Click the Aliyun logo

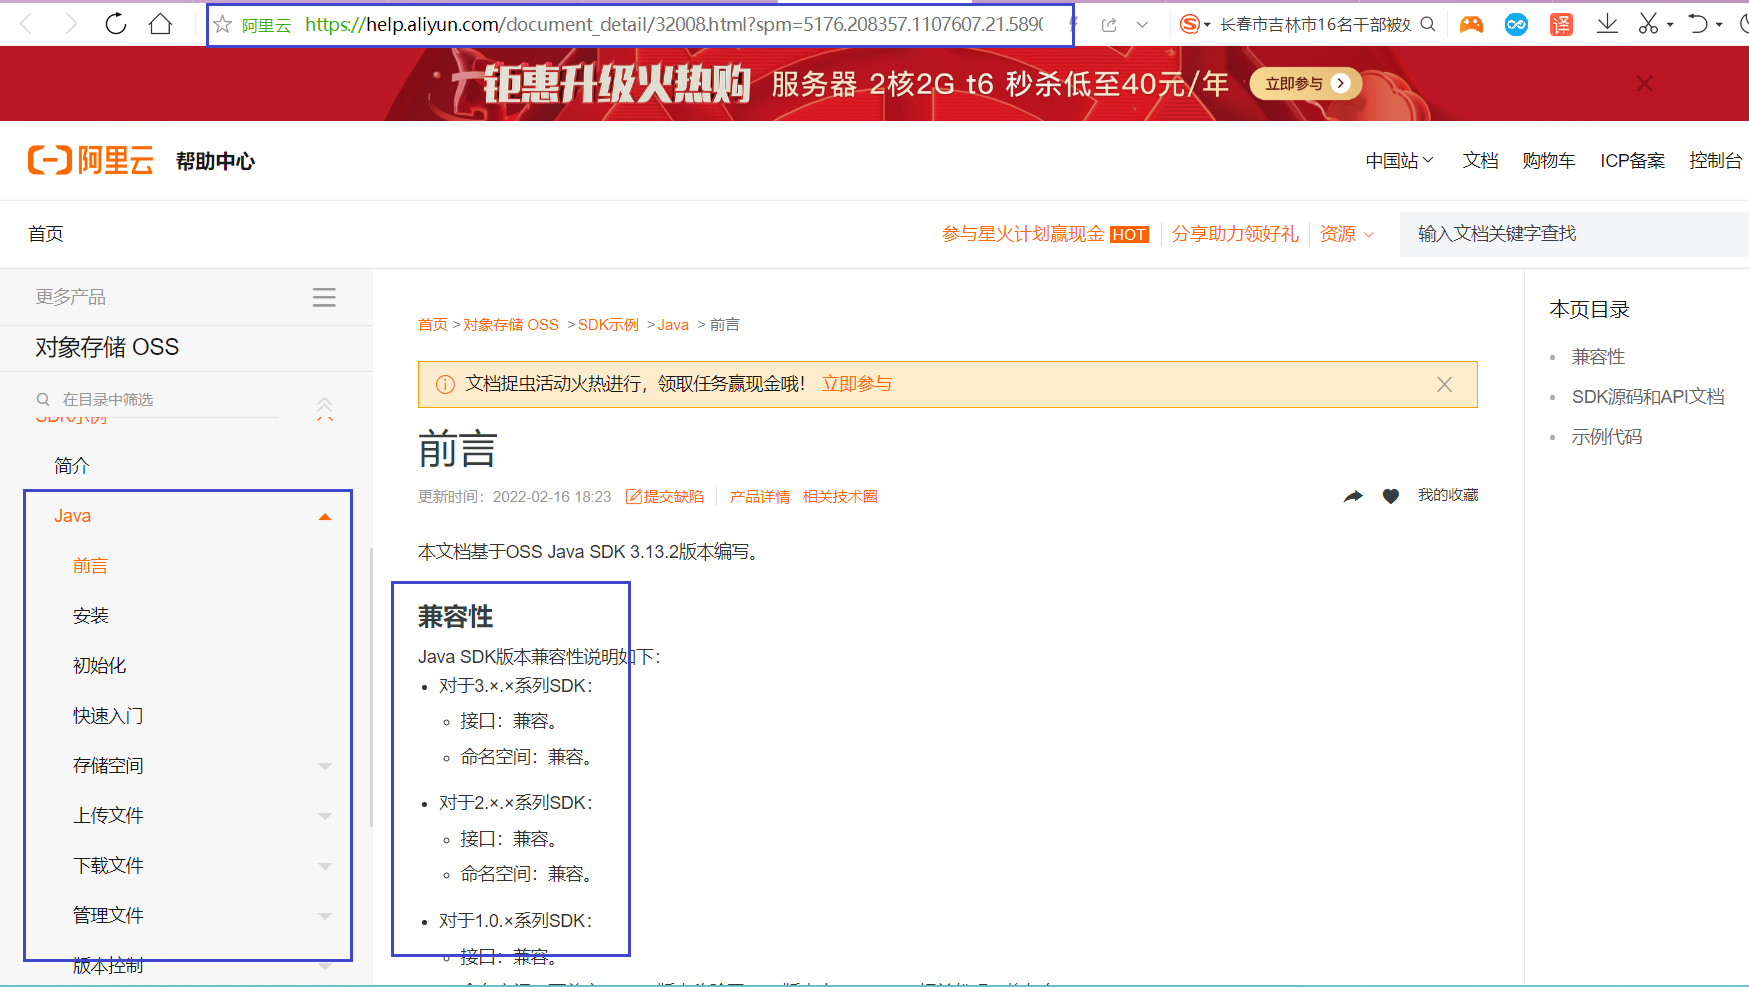(x=90, y=160)
